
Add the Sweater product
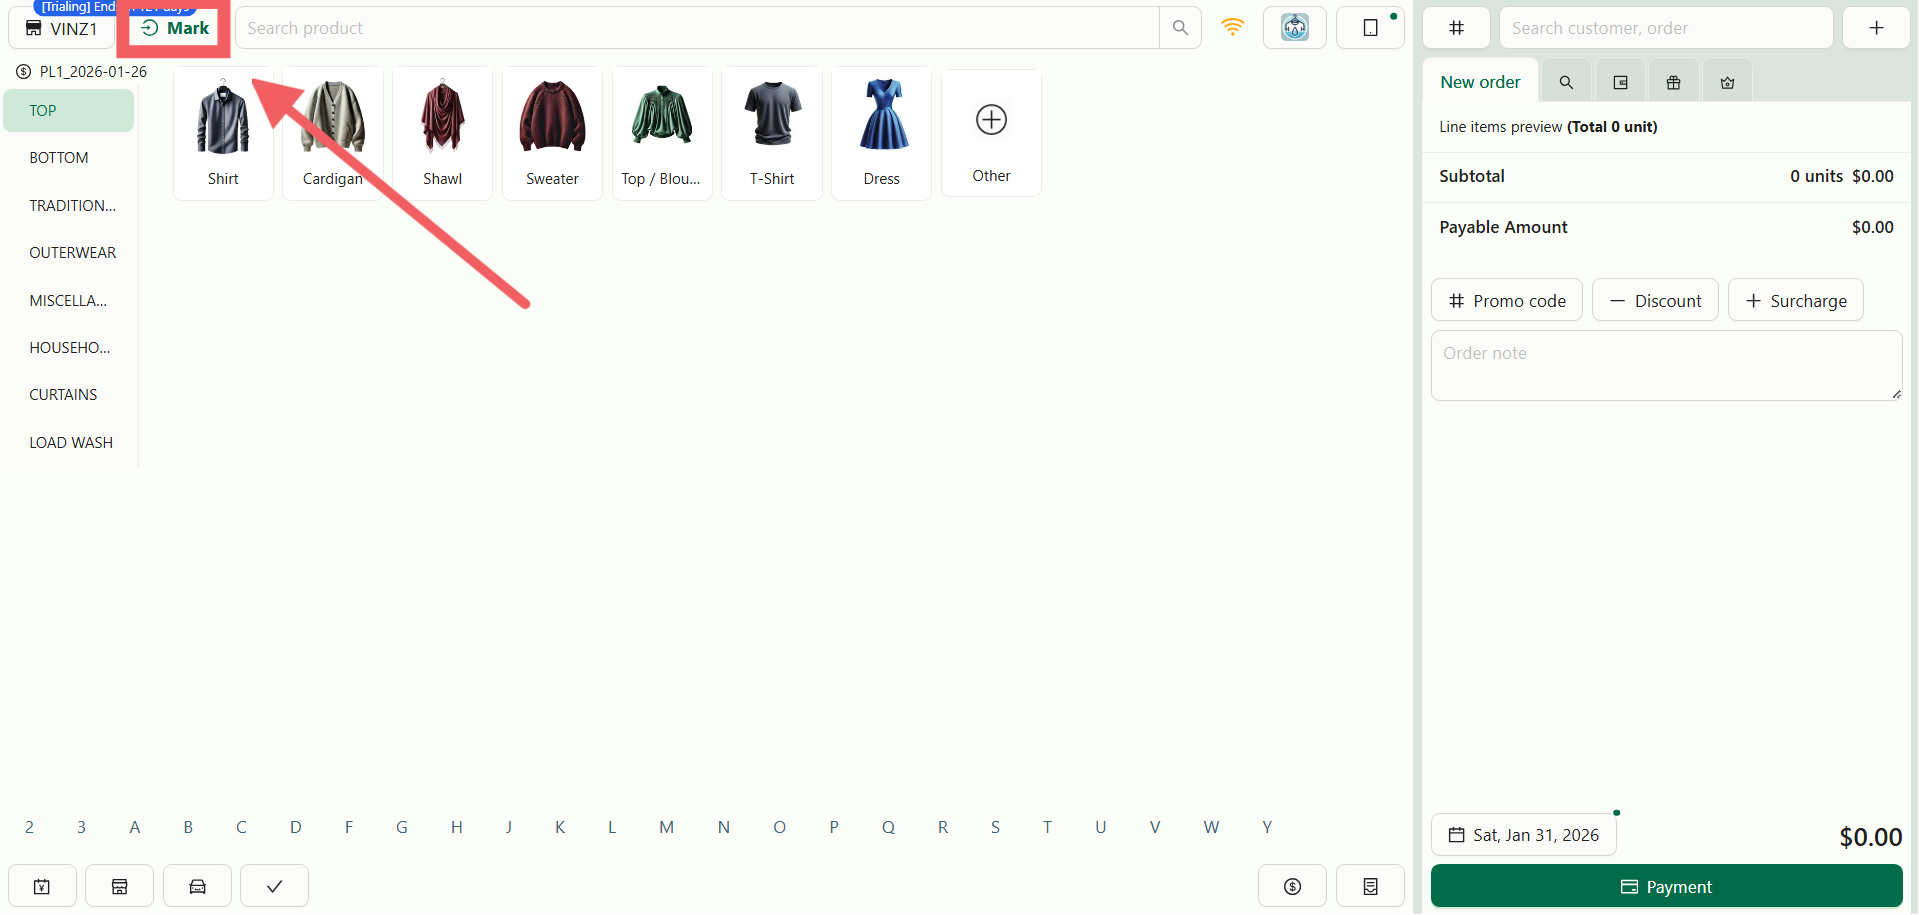click(552, 134)
